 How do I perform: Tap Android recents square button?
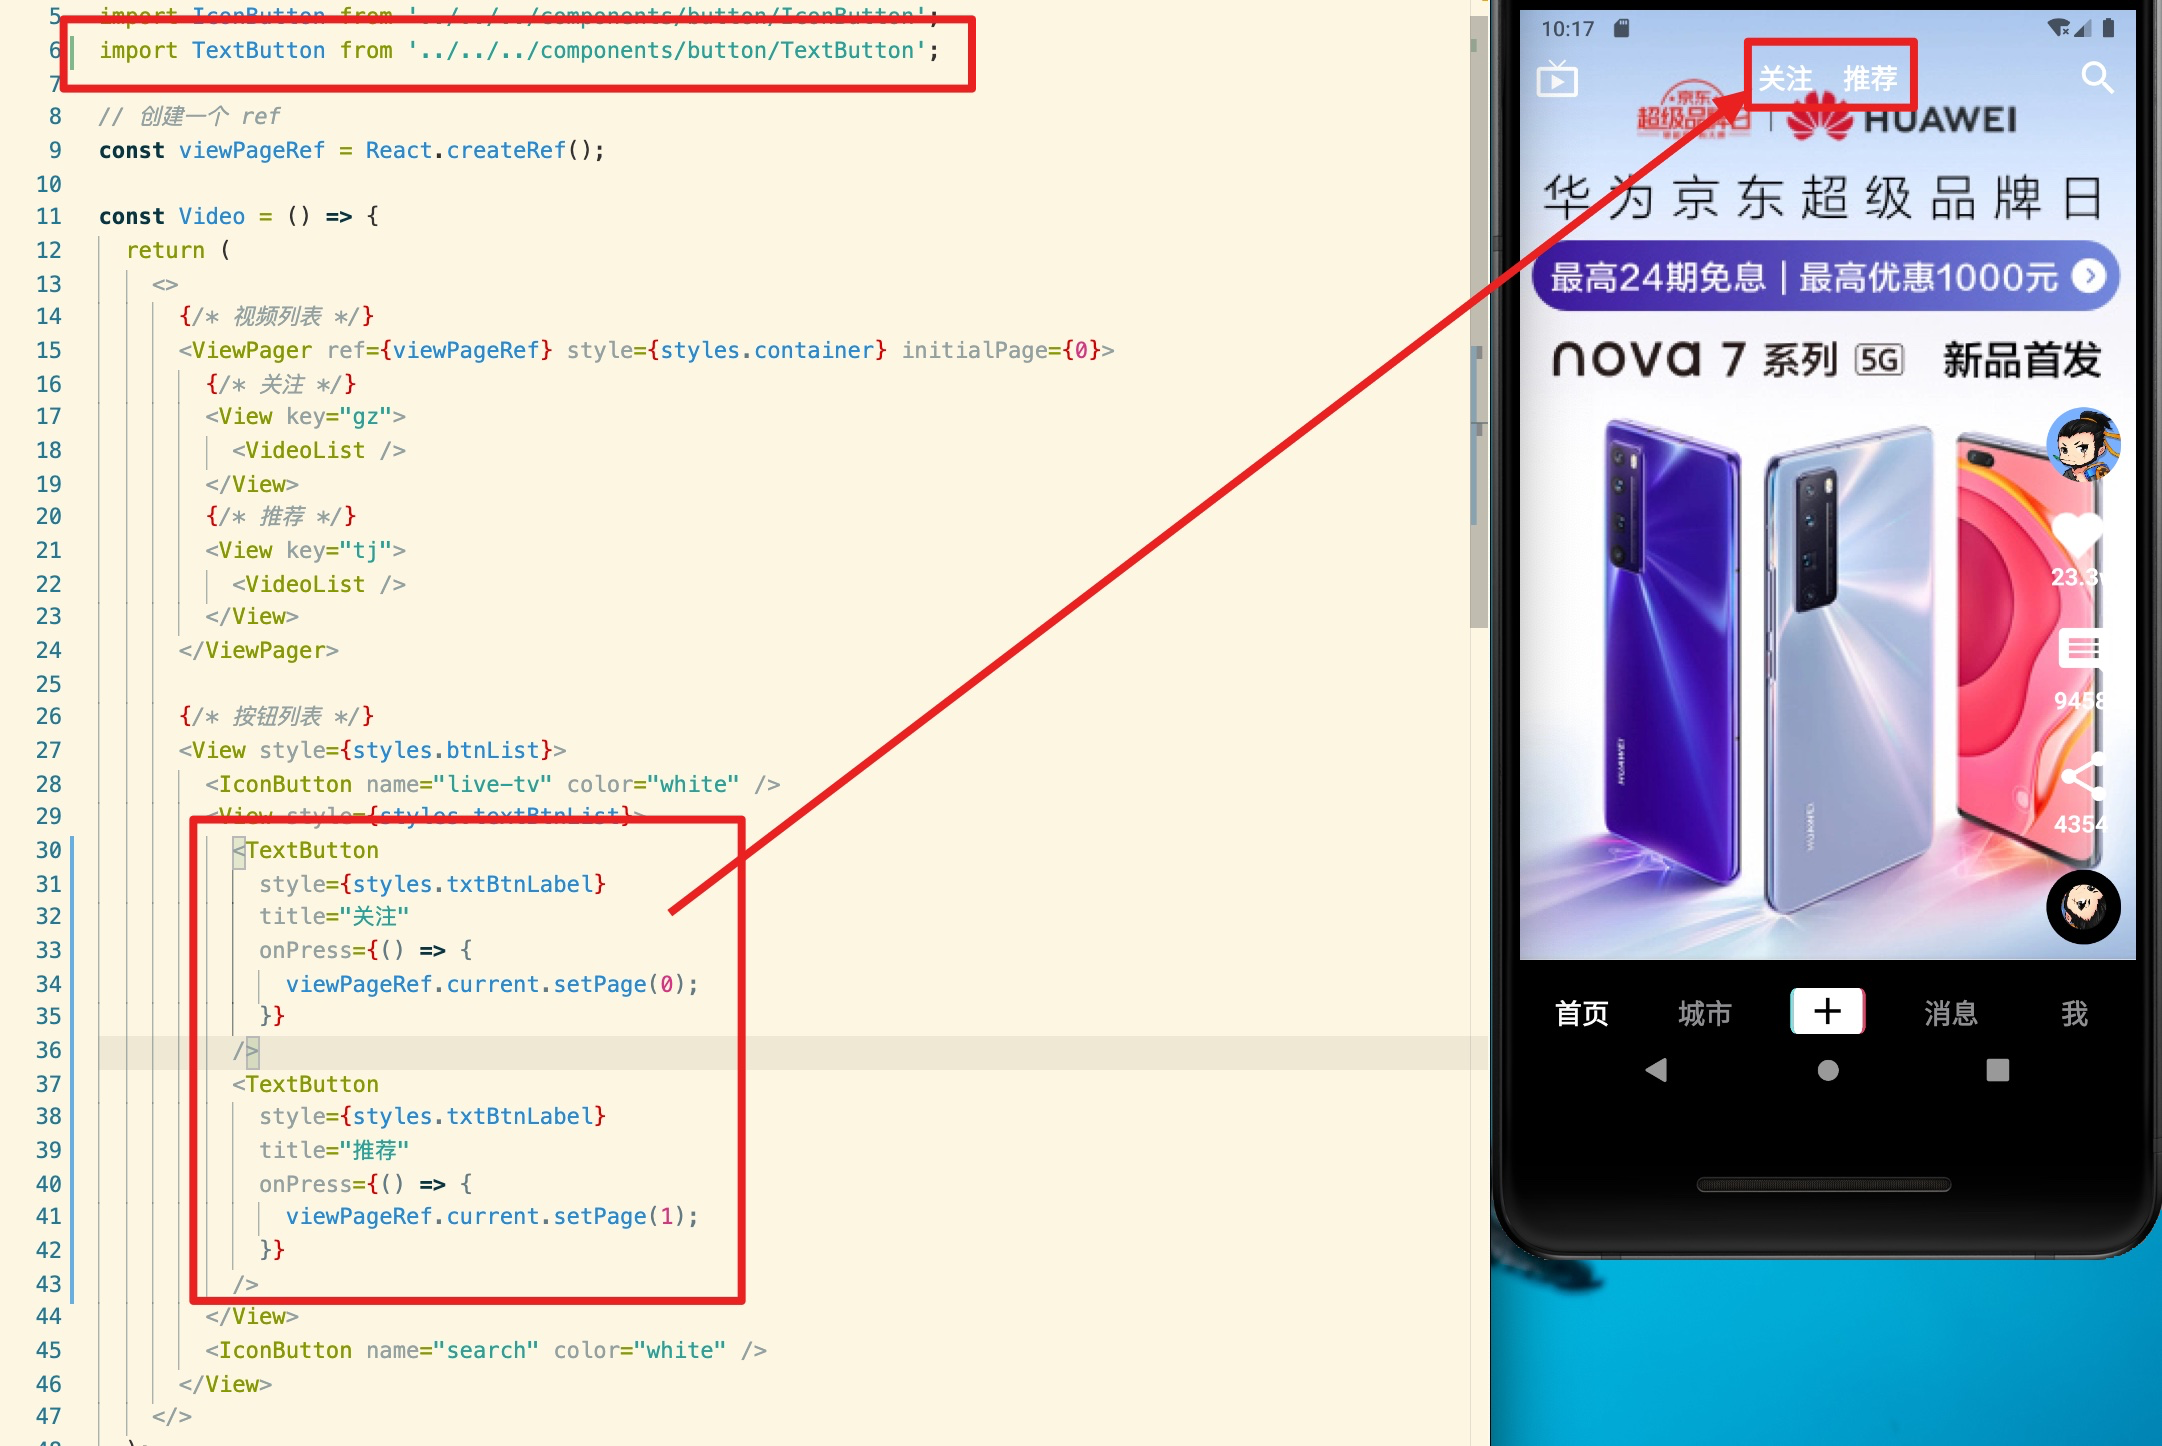coord(1997,1070)
